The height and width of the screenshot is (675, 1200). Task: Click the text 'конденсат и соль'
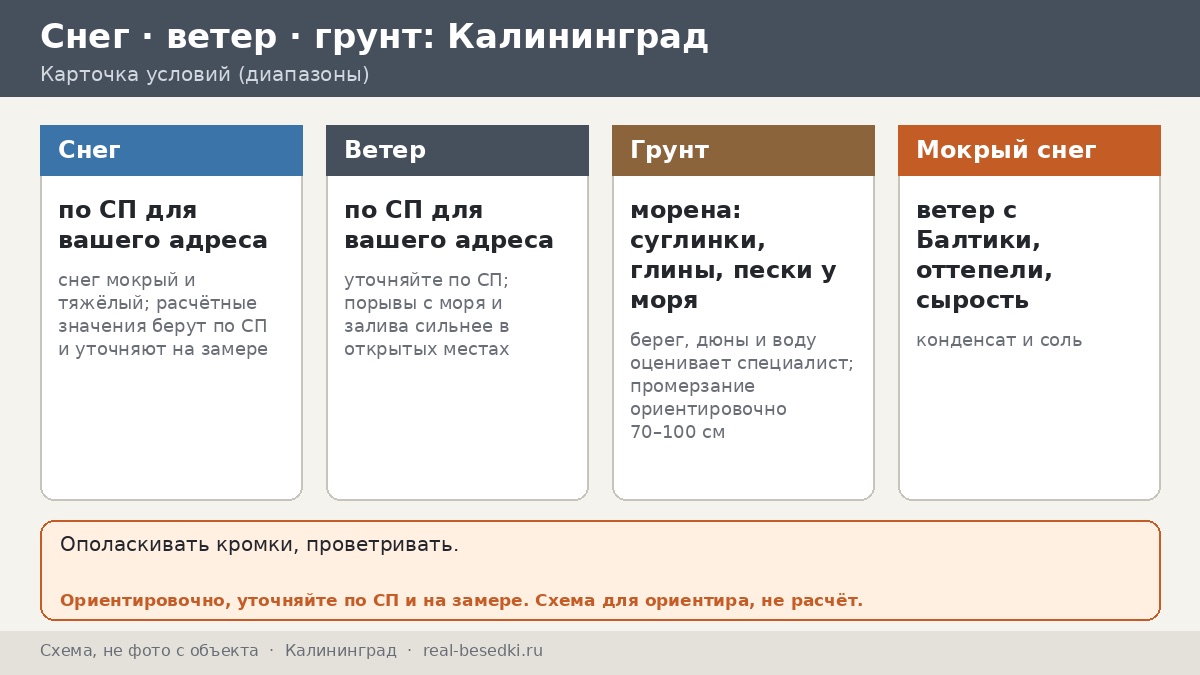click(999, 340)
